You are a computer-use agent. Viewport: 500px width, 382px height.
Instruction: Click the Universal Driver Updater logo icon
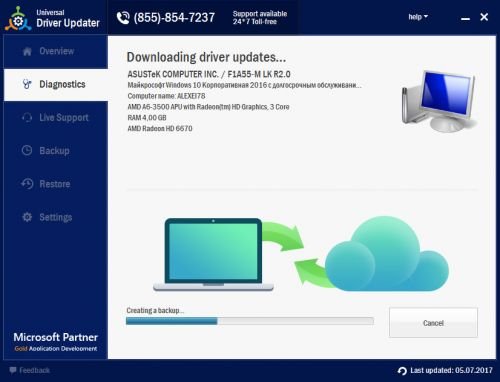click(x=18, y=19)
